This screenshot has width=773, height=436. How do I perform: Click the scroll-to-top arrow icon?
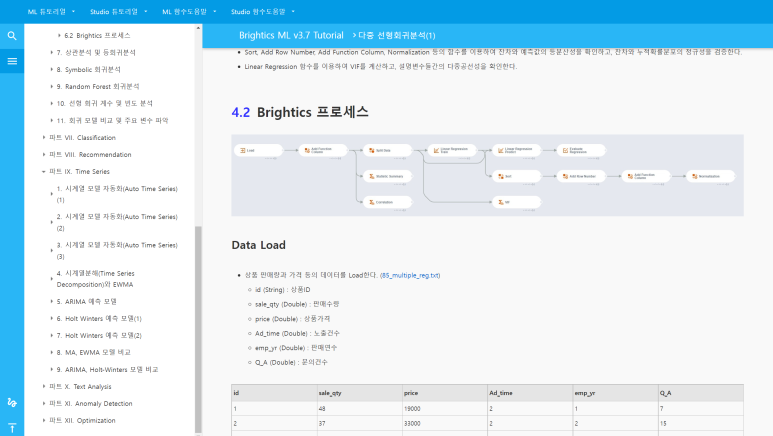click(12, 428)
